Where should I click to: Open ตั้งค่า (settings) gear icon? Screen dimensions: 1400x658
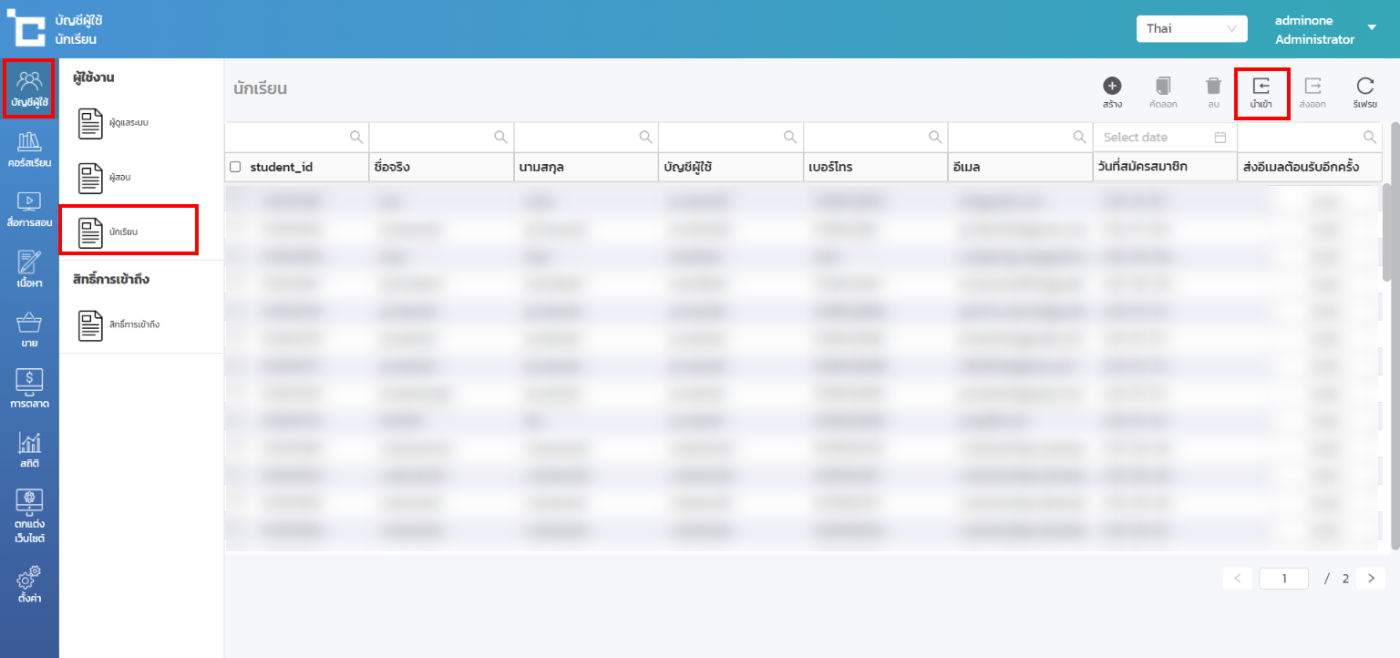coord(29,583)
